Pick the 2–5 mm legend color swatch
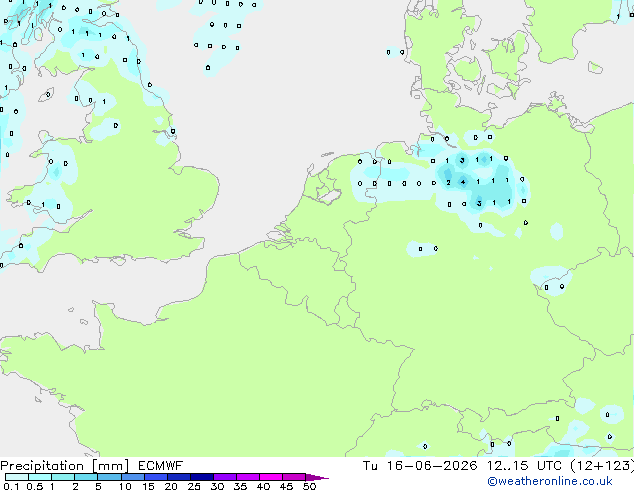This screenshot has height=490, width=634. (x=86, y=477)
